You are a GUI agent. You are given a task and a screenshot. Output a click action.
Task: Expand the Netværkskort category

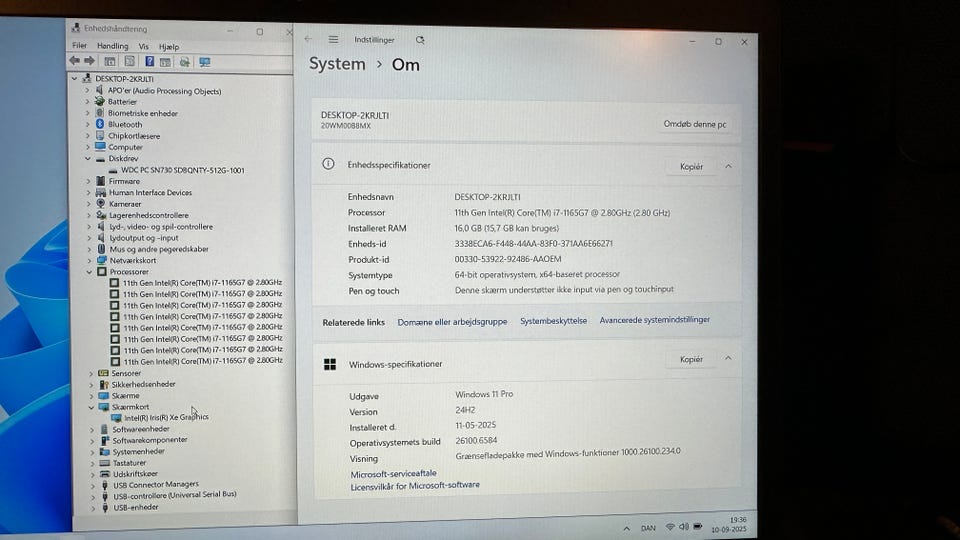pos(89,260)
